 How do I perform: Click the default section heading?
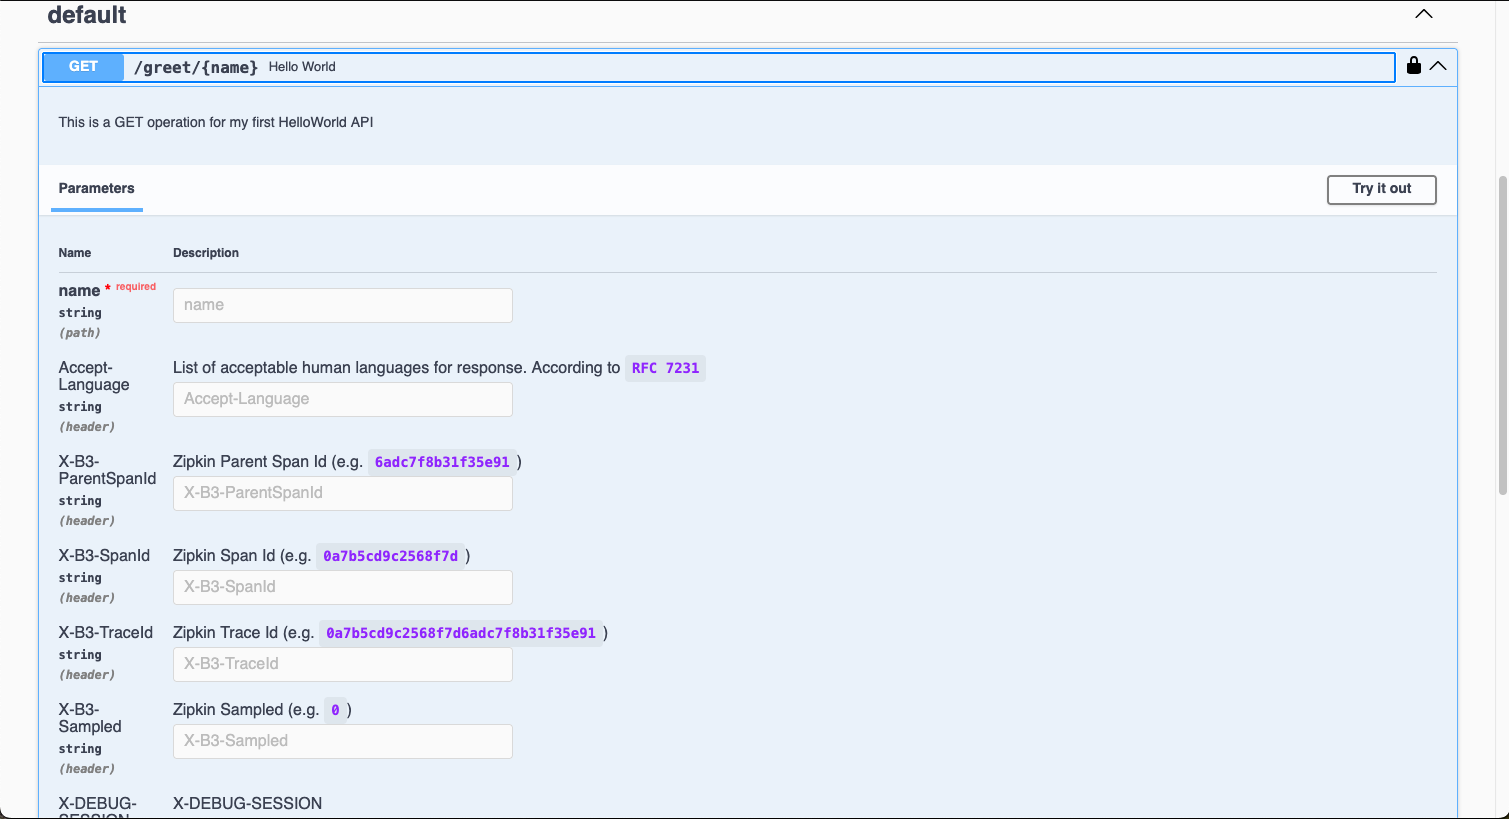(x=87, y=15)
